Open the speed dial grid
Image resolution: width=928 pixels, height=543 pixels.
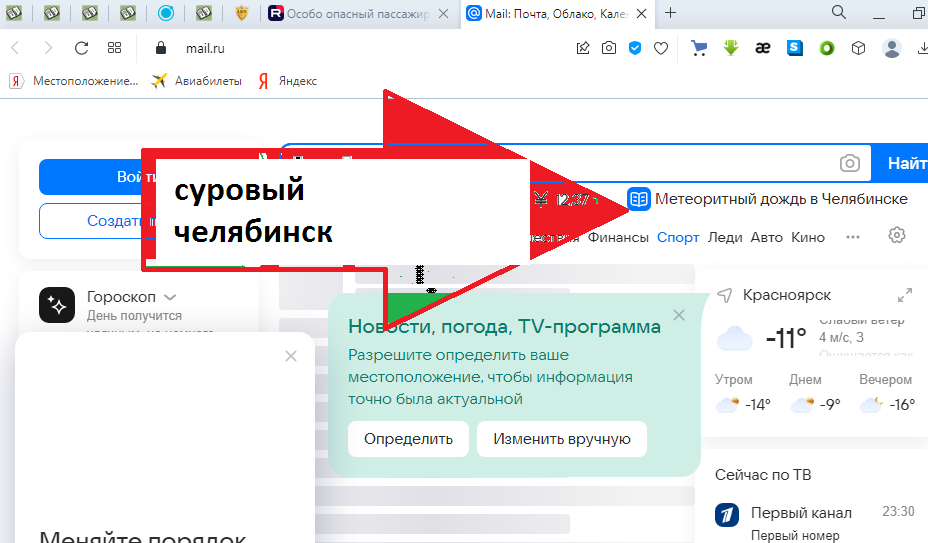114,48
